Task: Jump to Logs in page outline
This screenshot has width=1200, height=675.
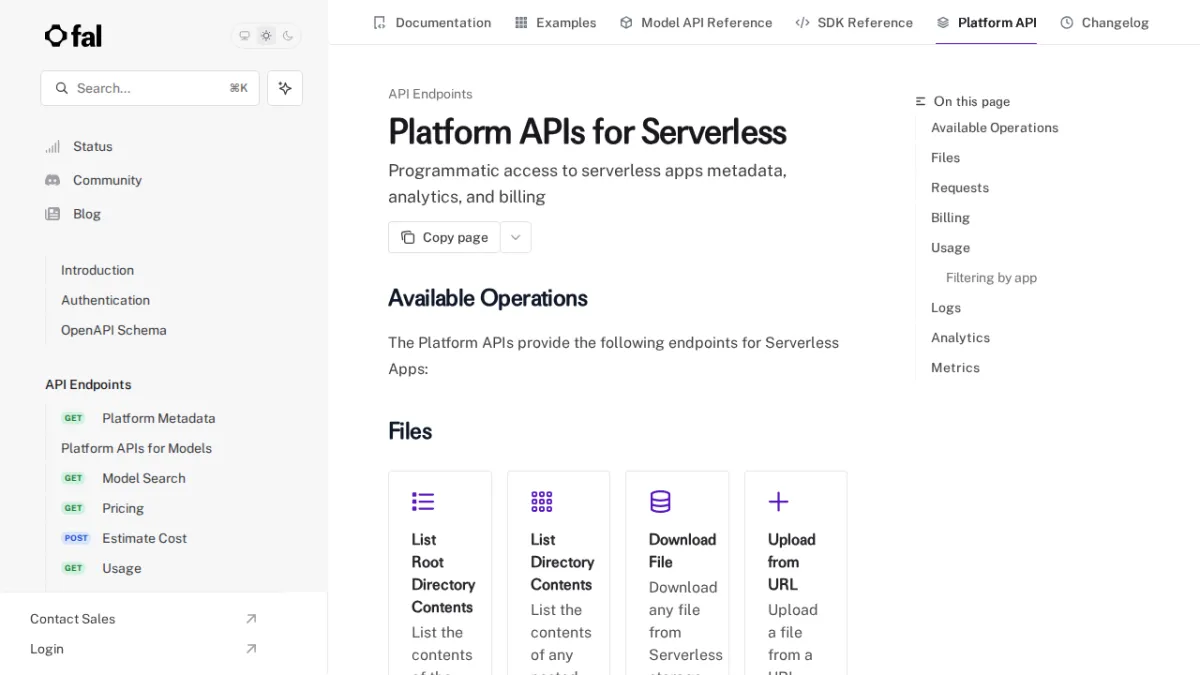Action: point(946,308)
